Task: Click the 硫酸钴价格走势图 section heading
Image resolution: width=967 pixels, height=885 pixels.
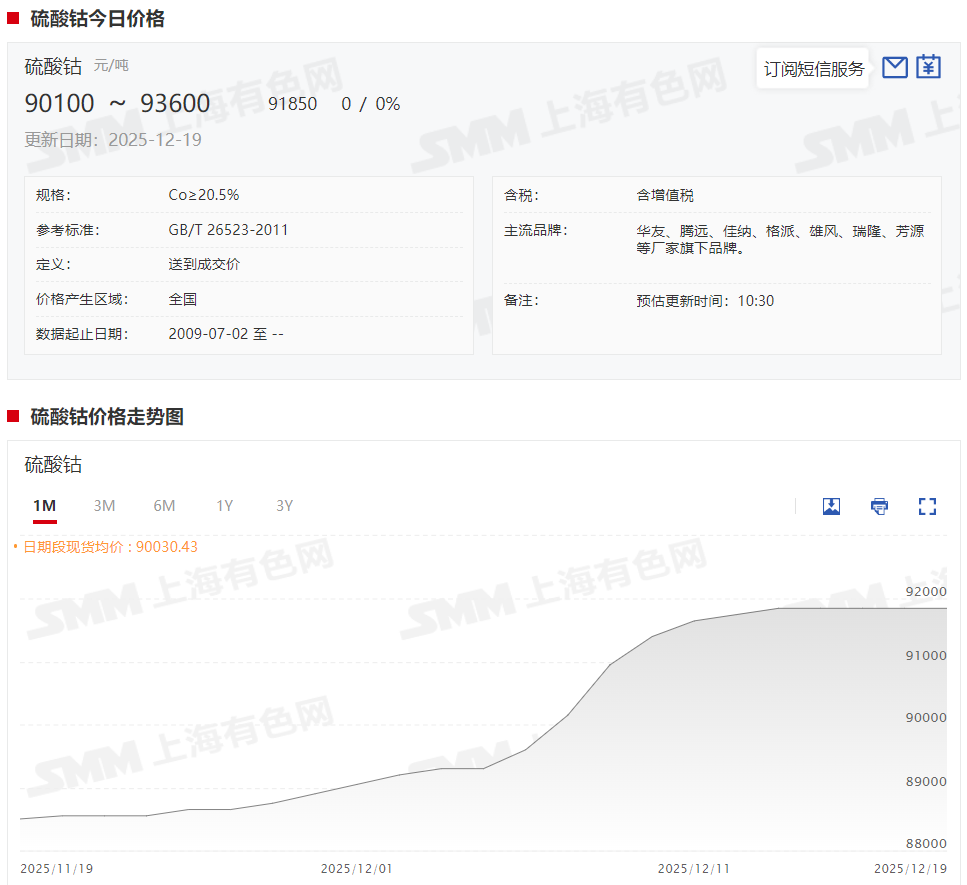Action: coord(107,417)
